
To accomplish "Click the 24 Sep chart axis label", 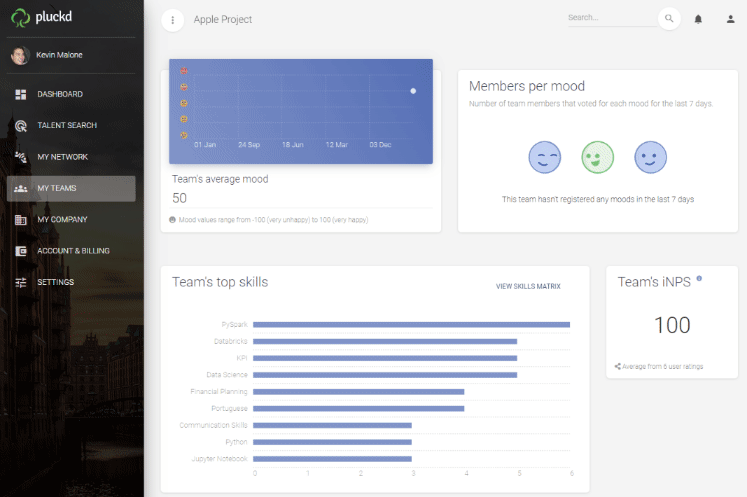I will [249, 145].
